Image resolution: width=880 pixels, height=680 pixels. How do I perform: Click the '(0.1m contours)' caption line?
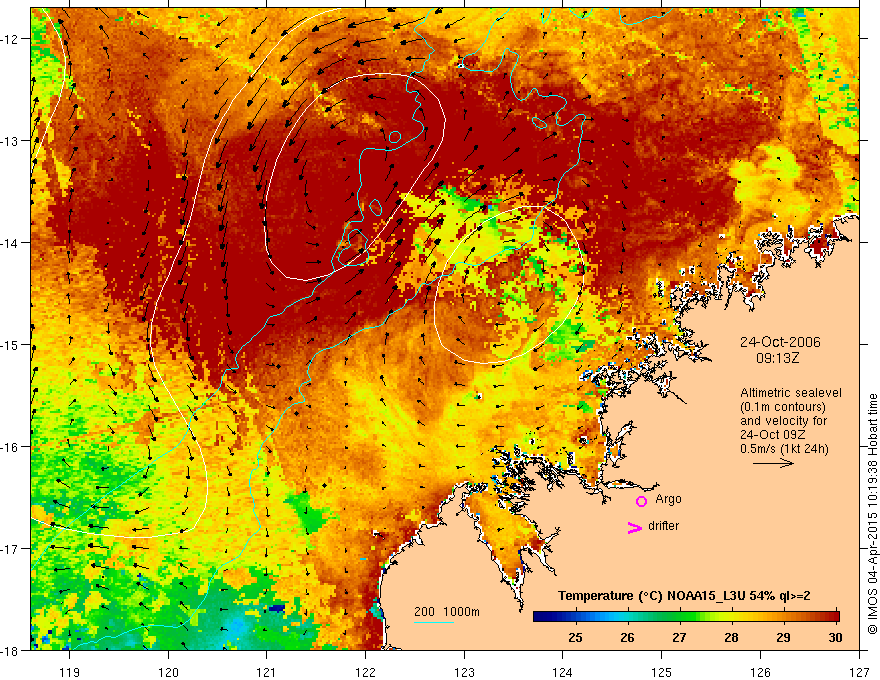[x=783, y=407]
